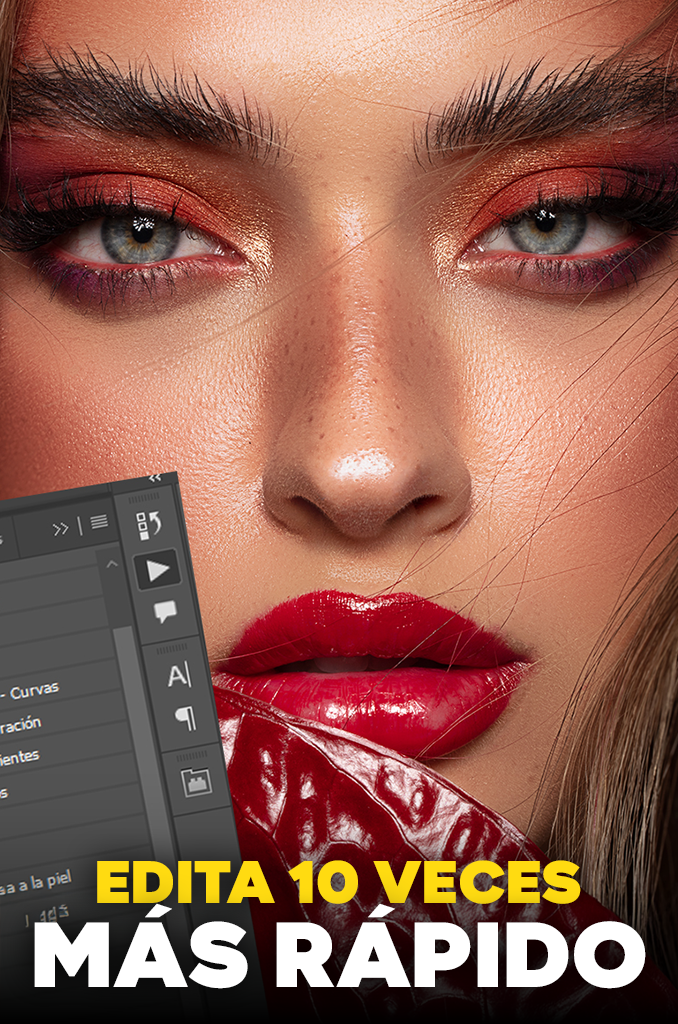Select the action ending in "ración"
678x1024 pixels.
click(x=22, y=723)
